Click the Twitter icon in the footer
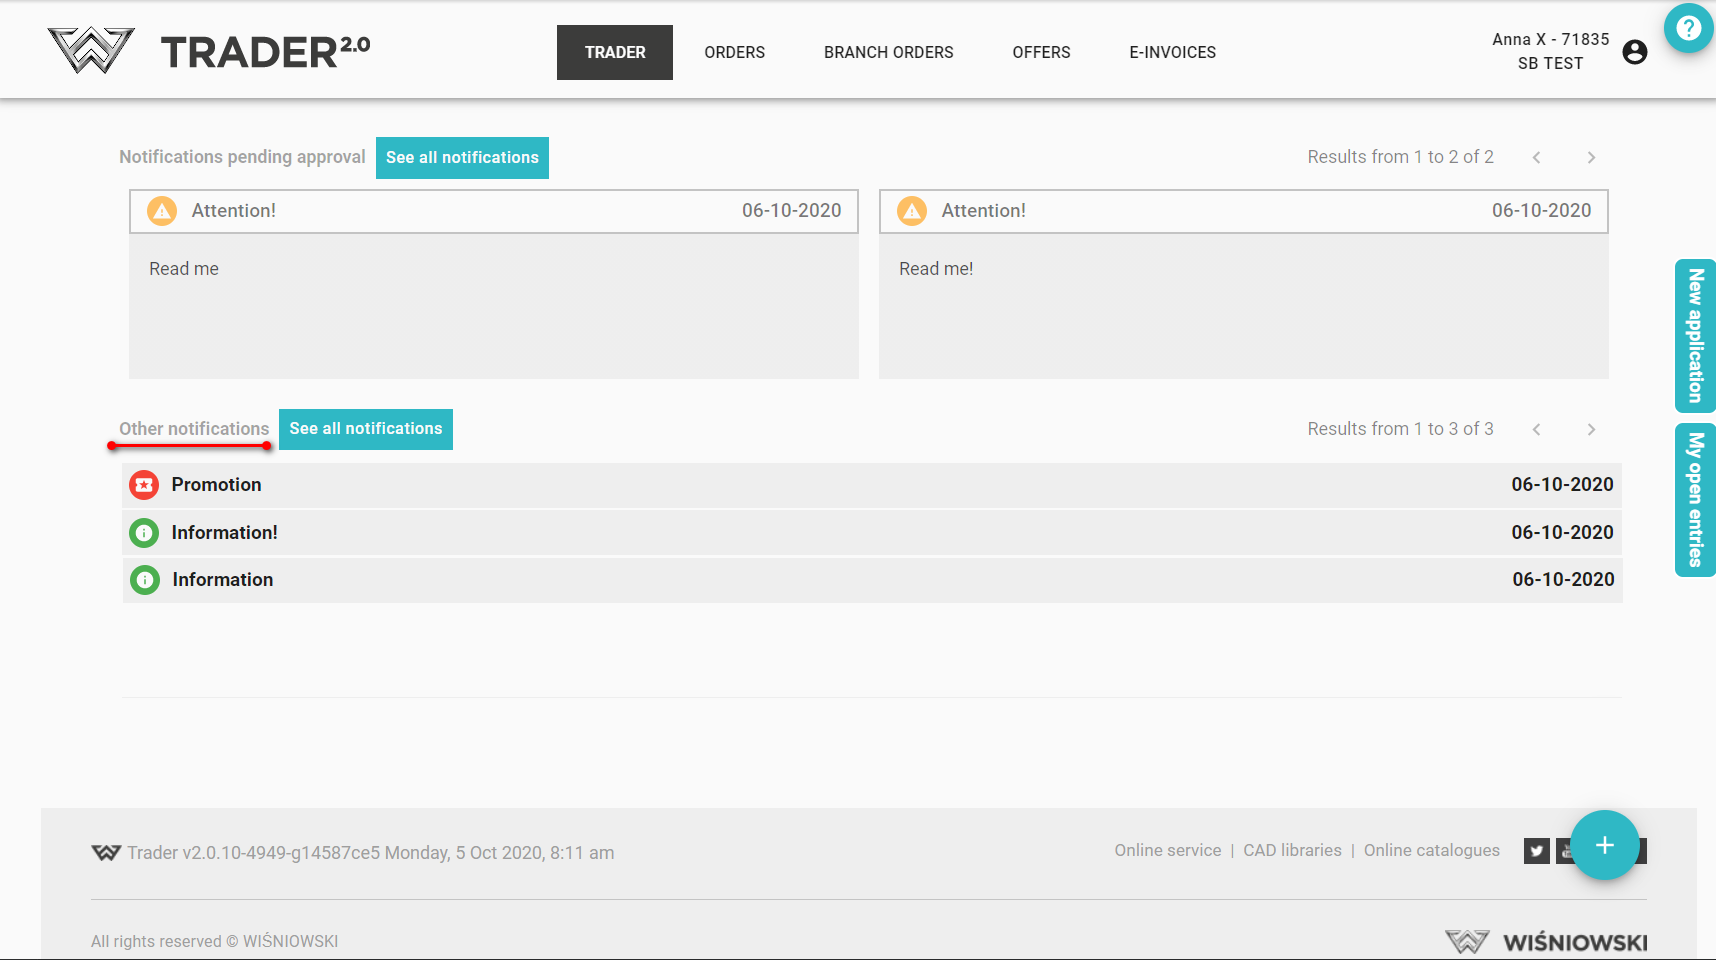Viewport: 1716px width, 960px height. [1536, 851]
